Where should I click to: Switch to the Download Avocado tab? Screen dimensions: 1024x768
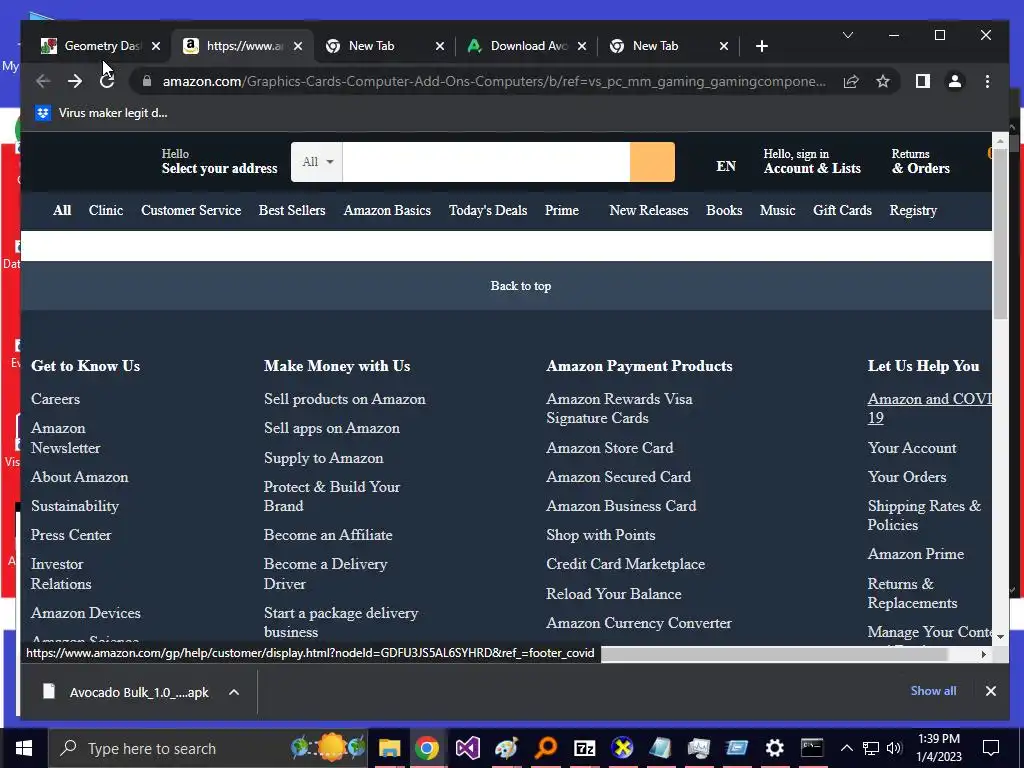pos(526,46)
